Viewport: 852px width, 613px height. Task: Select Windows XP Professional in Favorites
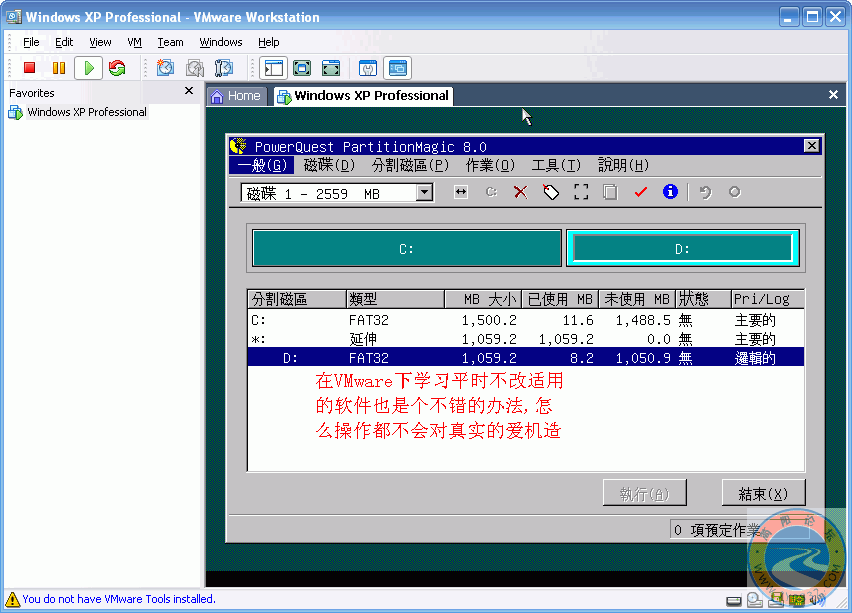[78, 112]
